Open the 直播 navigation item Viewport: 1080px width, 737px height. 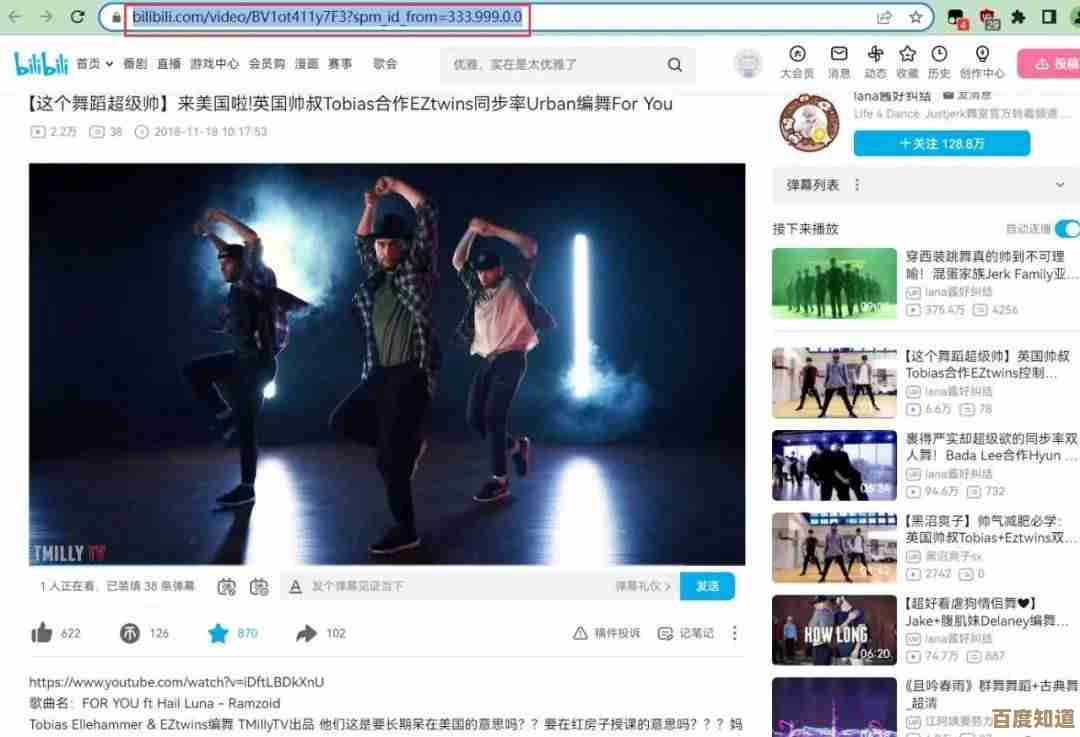[169, 64]
